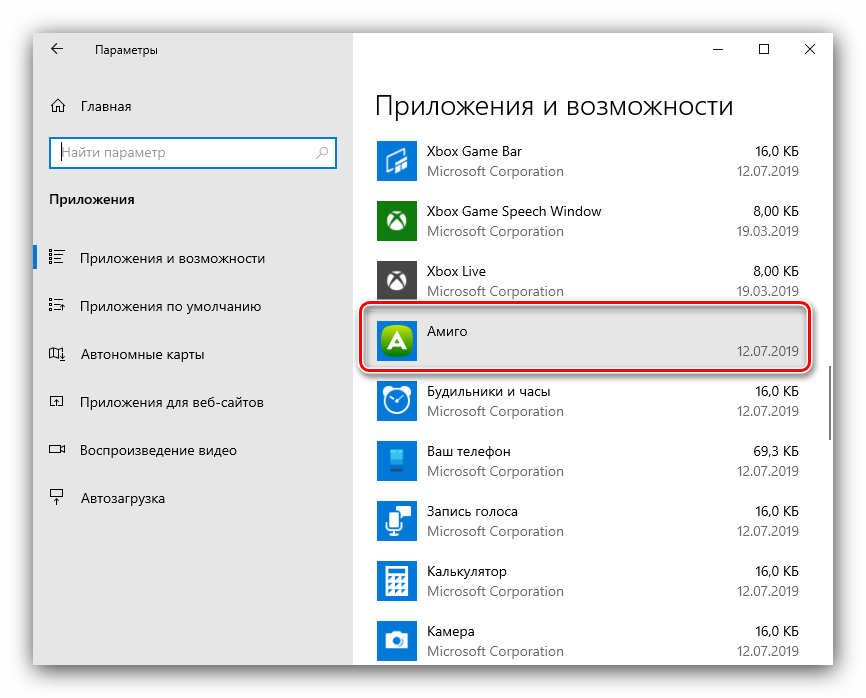
Task: Click the Voice Recorder microphone icon
Action: click(x=395, y=521)
